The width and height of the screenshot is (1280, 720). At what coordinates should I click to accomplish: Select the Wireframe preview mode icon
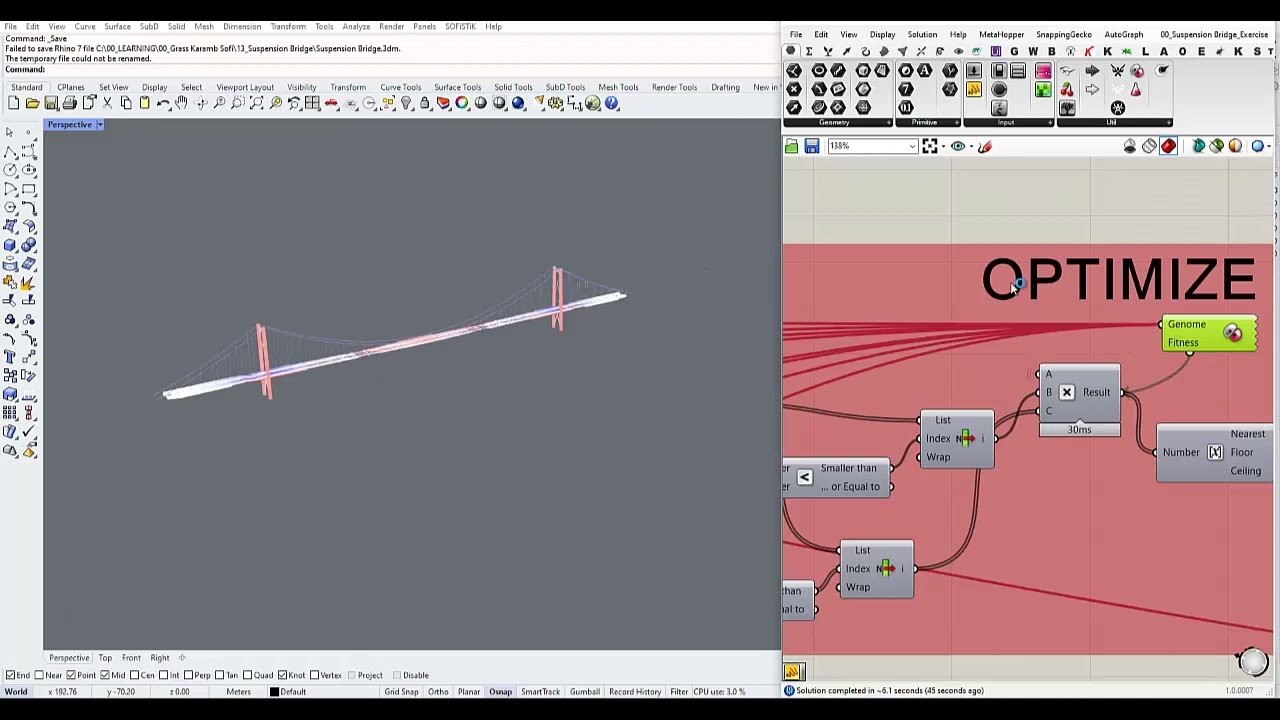[x=1149, y=147]
